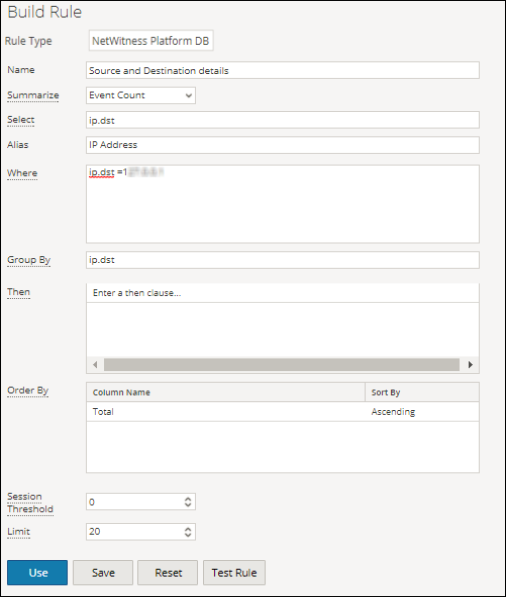Click the Then horizontal scrollbar thumb

pyautogui.click(x=282, y=365)
